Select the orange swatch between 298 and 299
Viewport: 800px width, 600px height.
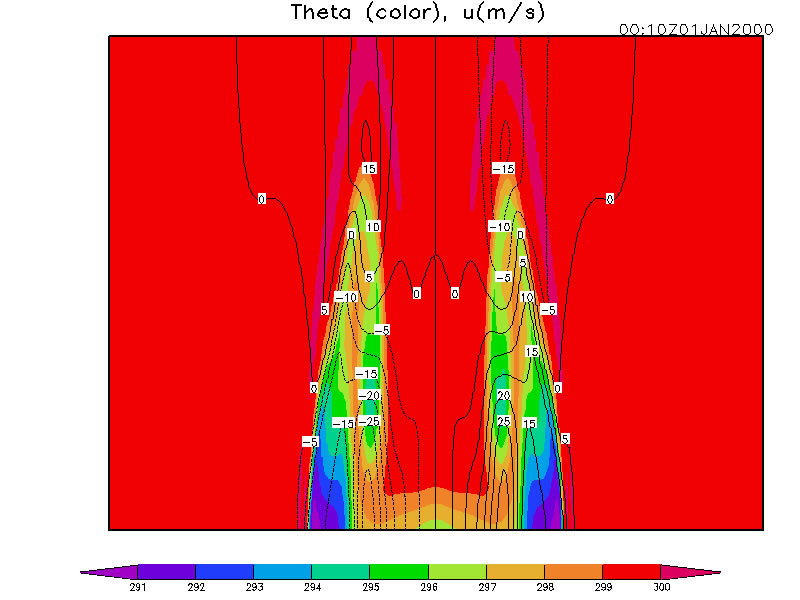573,571
